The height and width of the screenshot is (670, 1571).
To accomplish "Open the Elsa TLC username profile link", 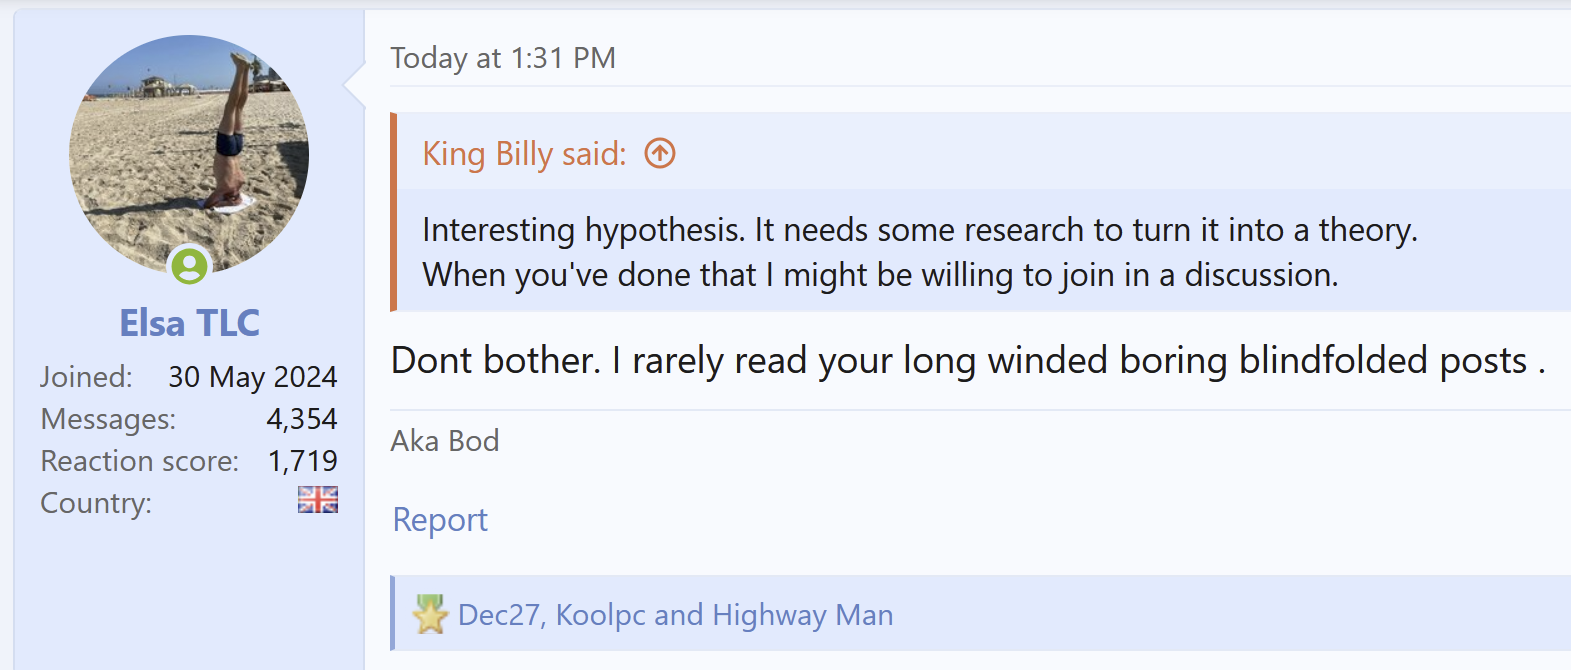I will click(x=189, y=323).
